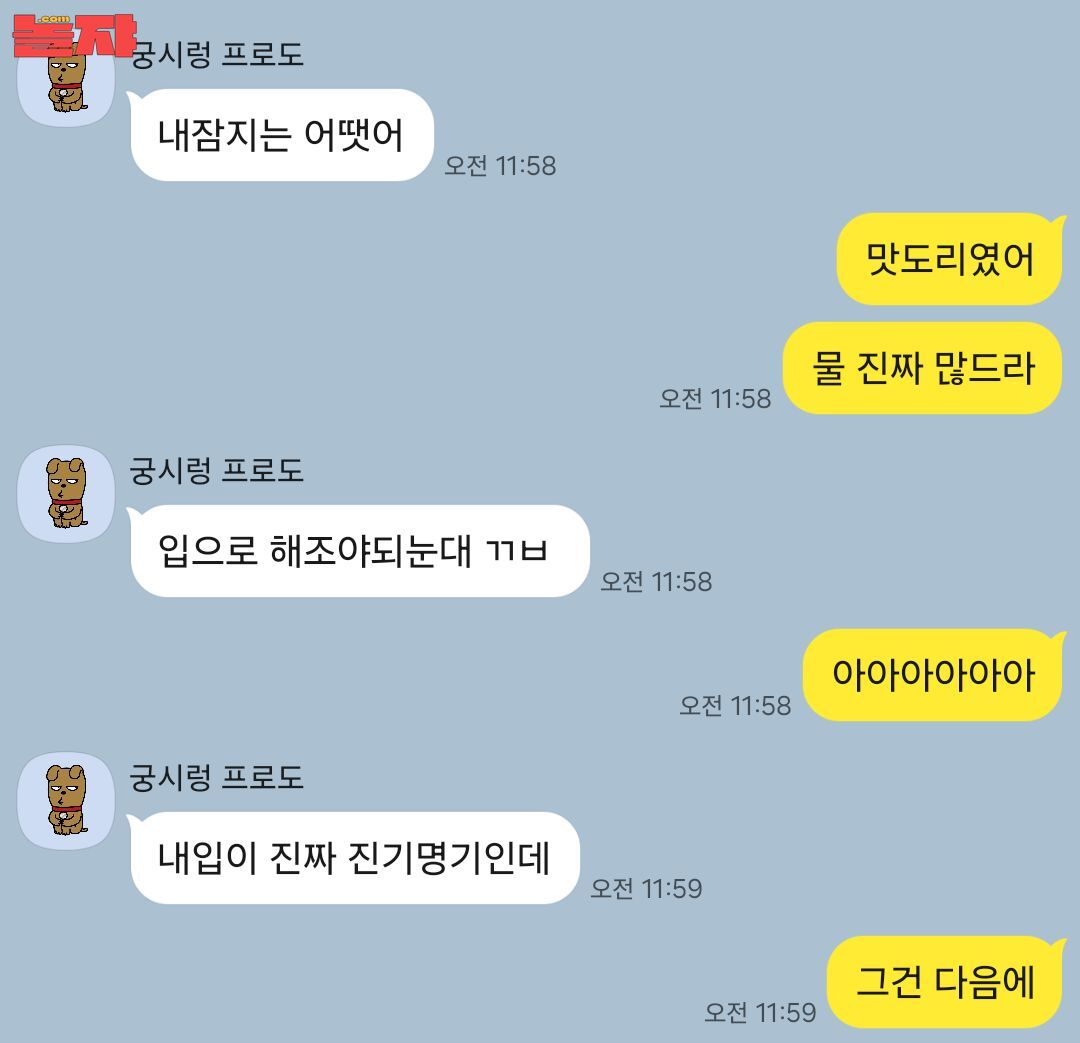Tap the 오전 11:58 timestamp beside 물 진짜 많드라
This screenshot has height=1043, width=1080.
(715, 399)
